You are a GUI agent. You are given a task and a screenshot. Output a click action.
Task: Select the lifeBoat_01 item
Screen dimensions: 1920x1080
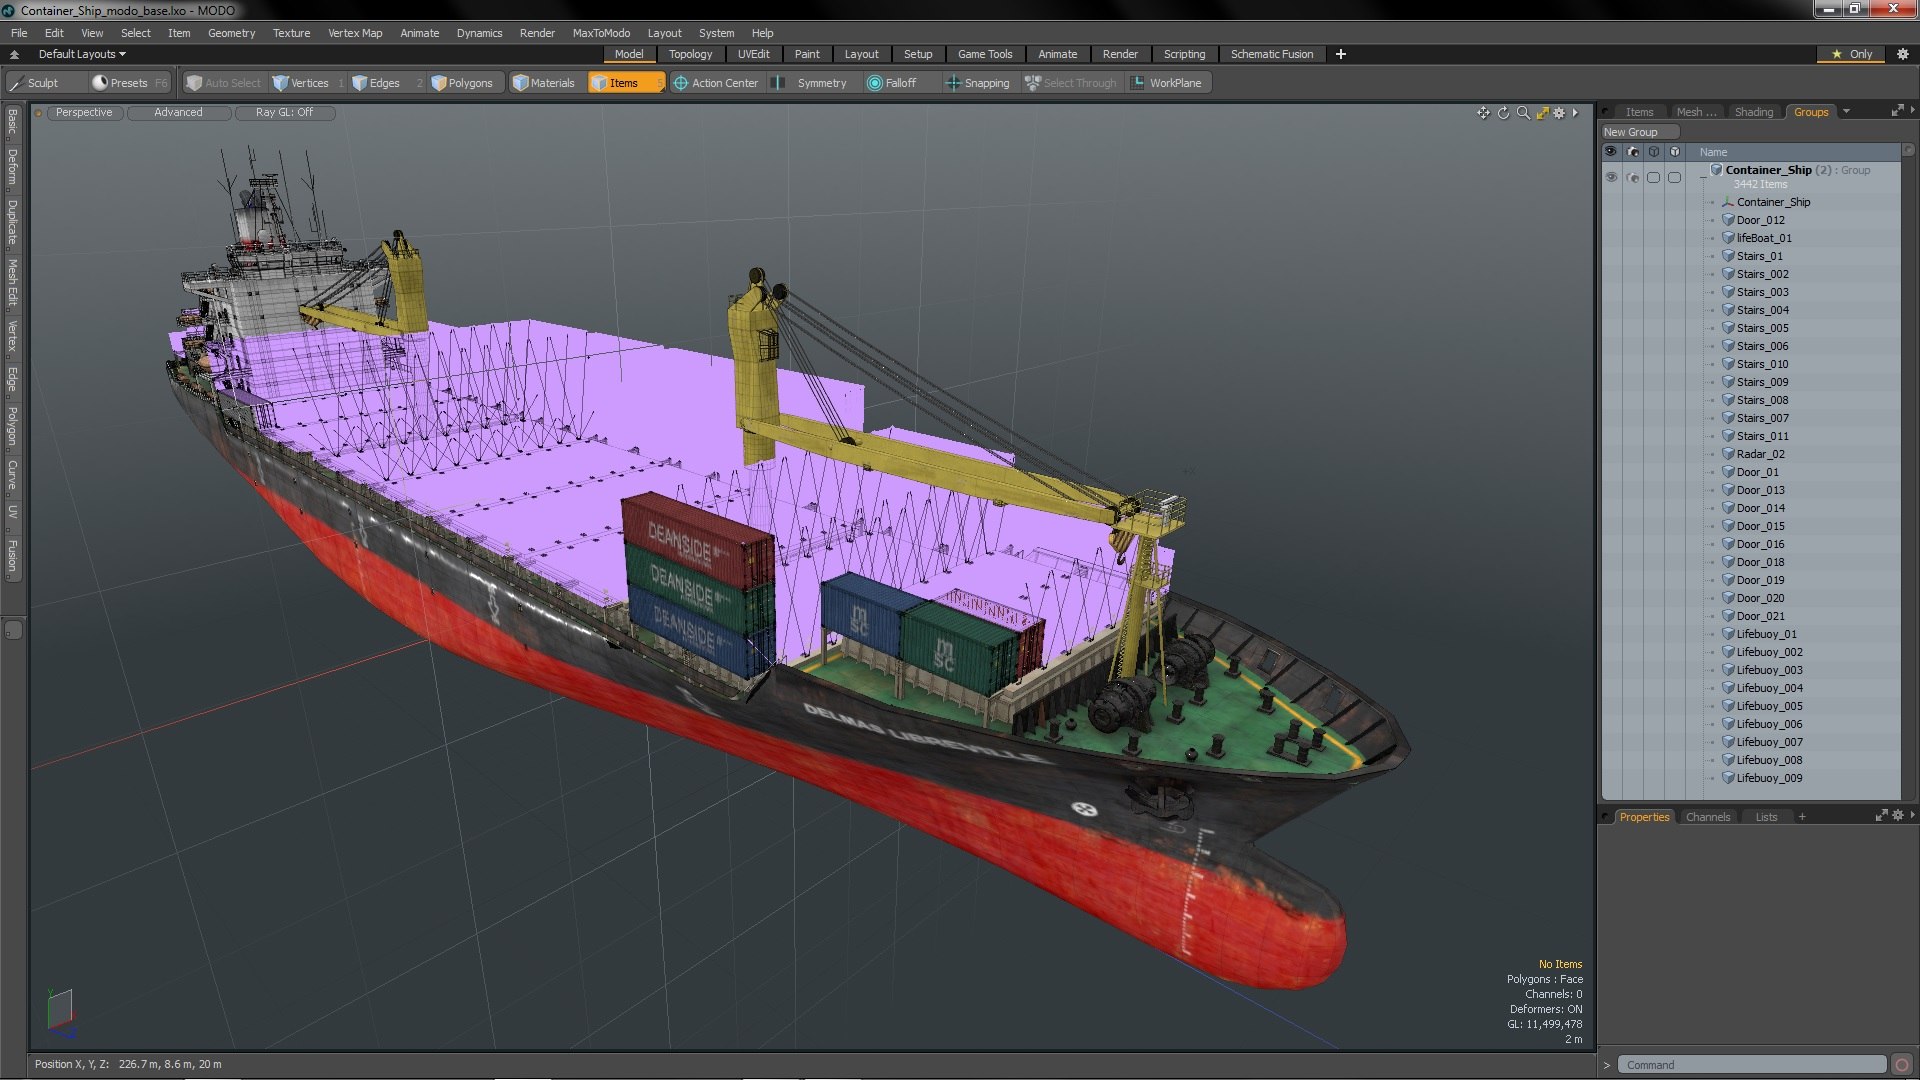pos(1764,238)
